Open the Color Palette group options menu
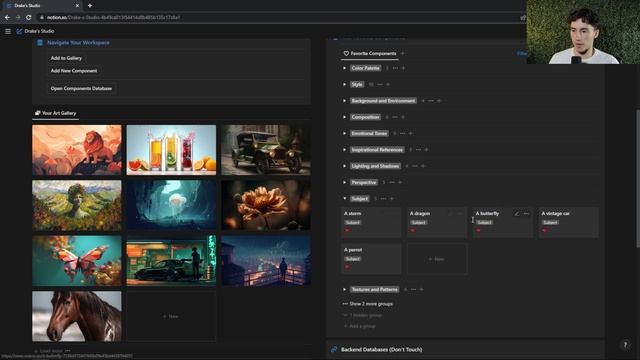This screenshot has height=360, width=640. pyautogui.click(x=395, y=68)
